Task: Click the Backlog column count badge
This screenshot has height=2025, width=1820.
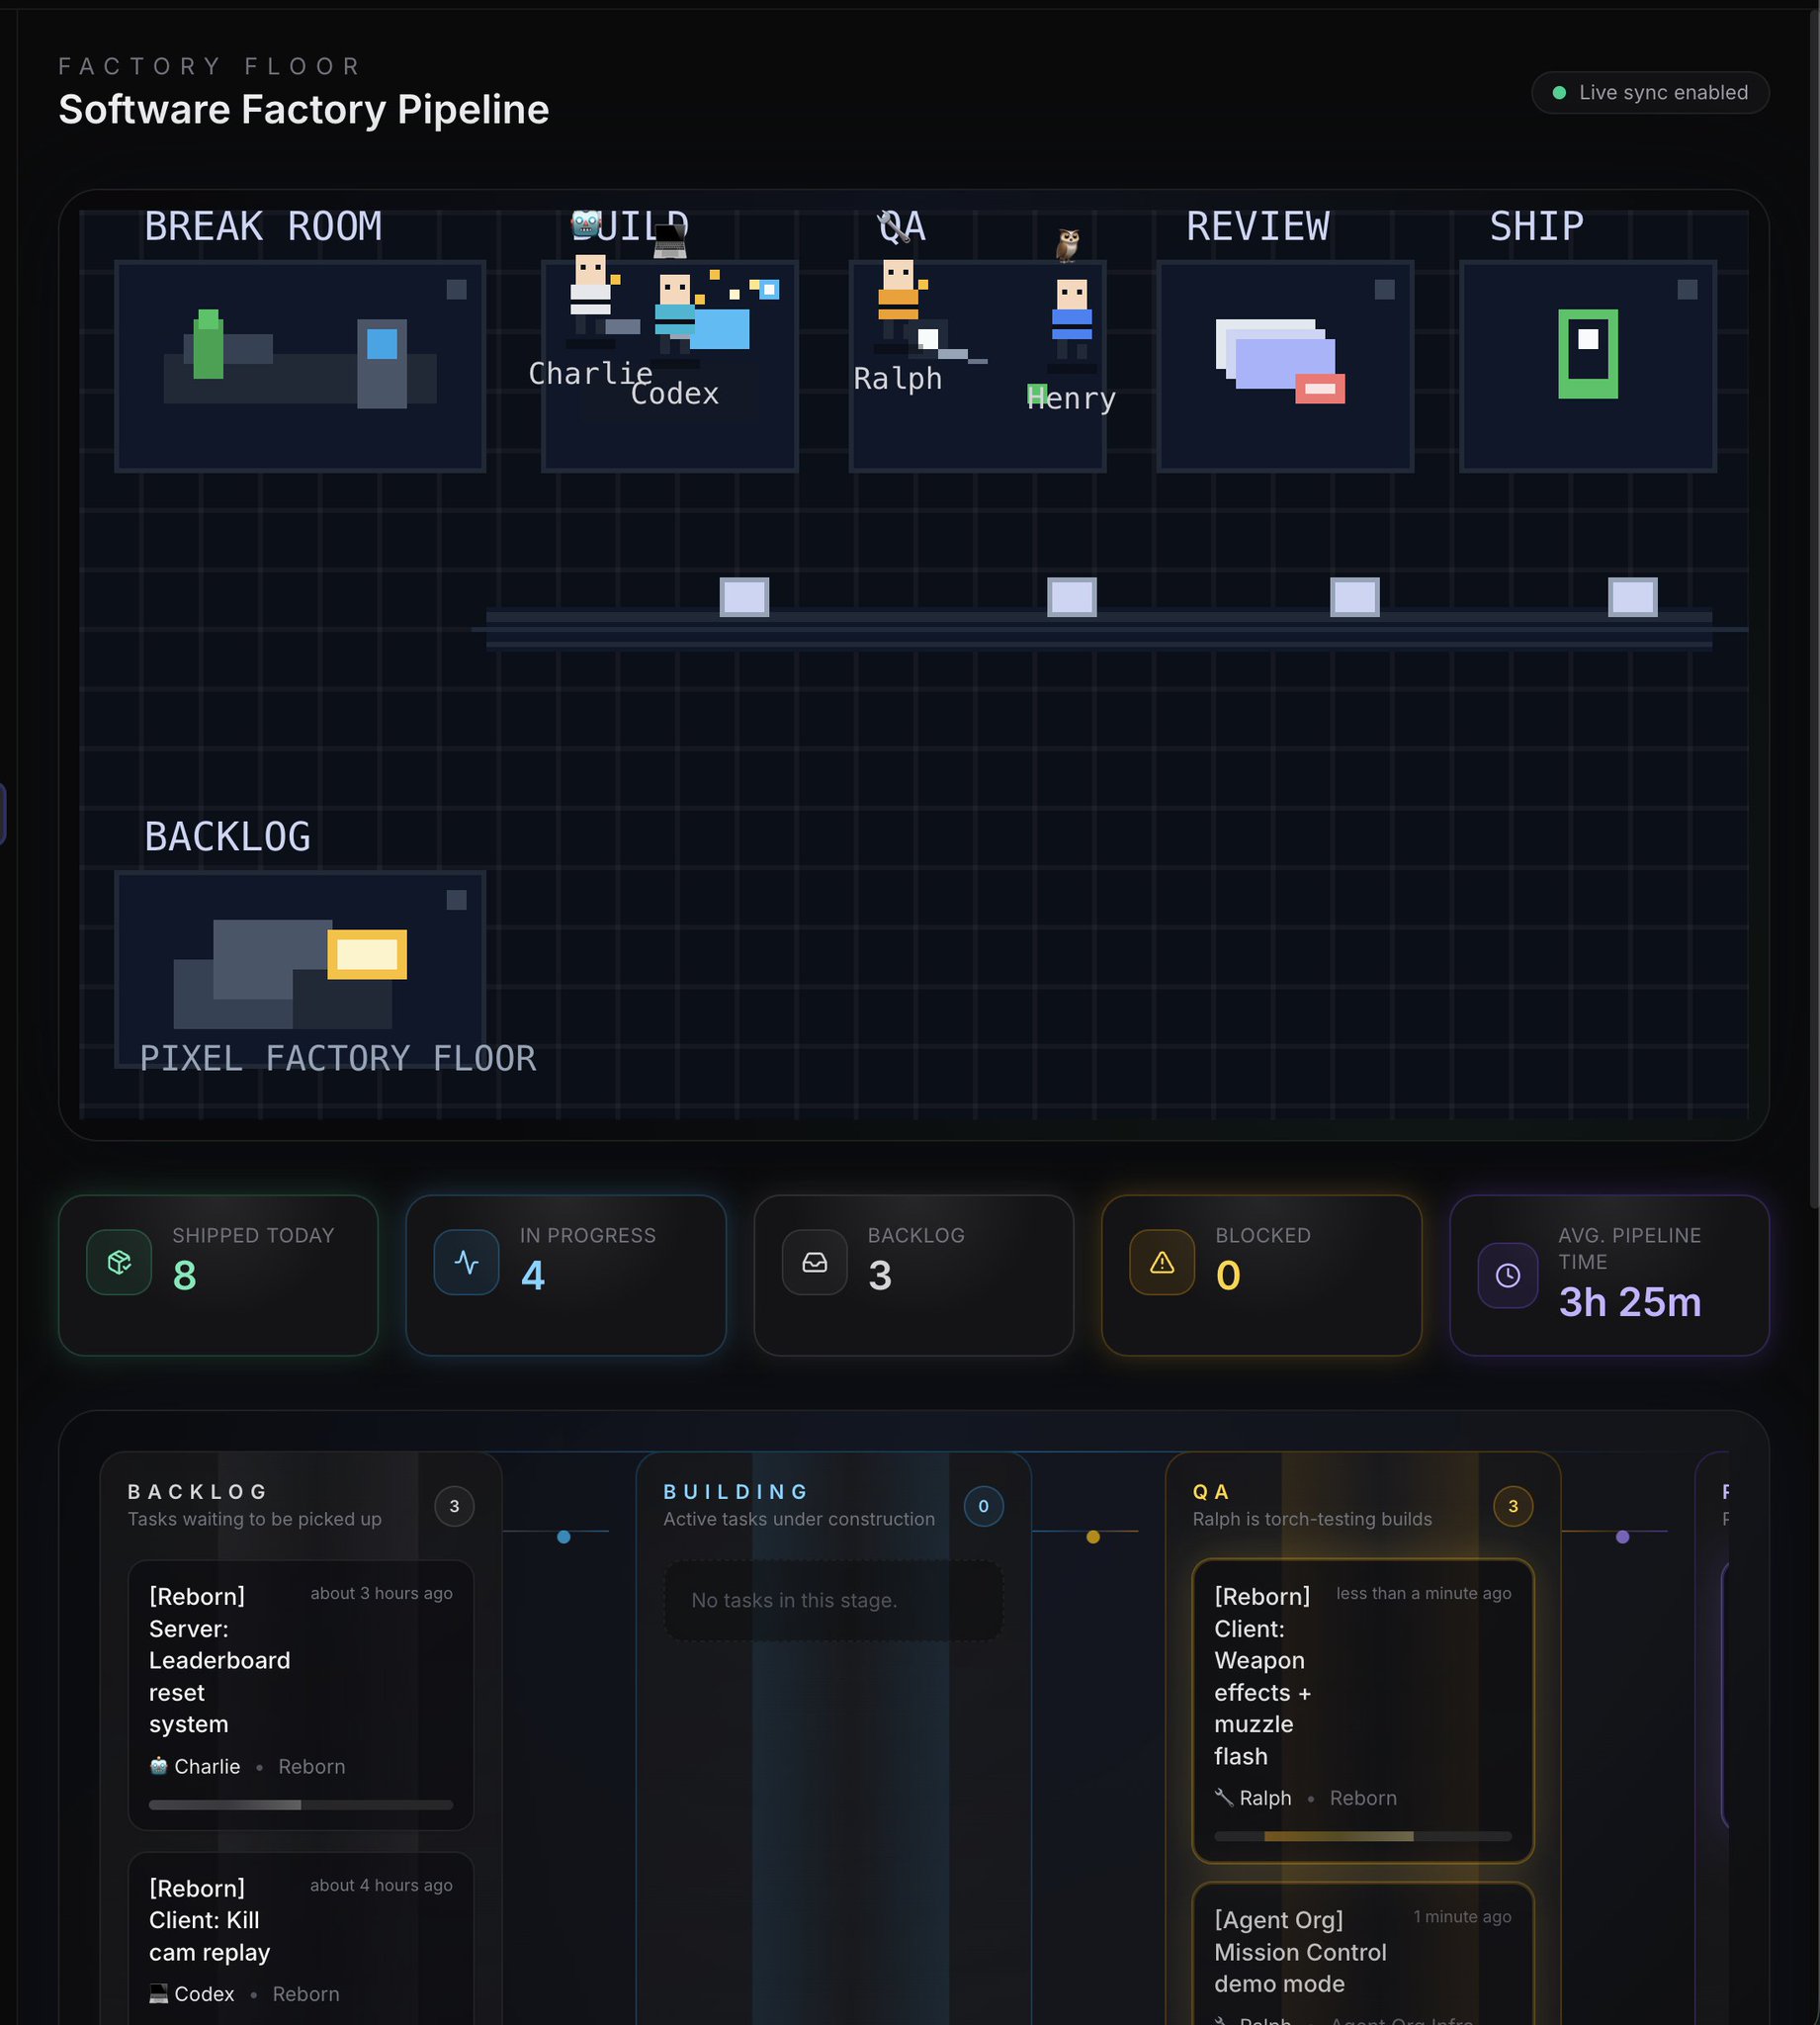Action: tap(454, 1506)
